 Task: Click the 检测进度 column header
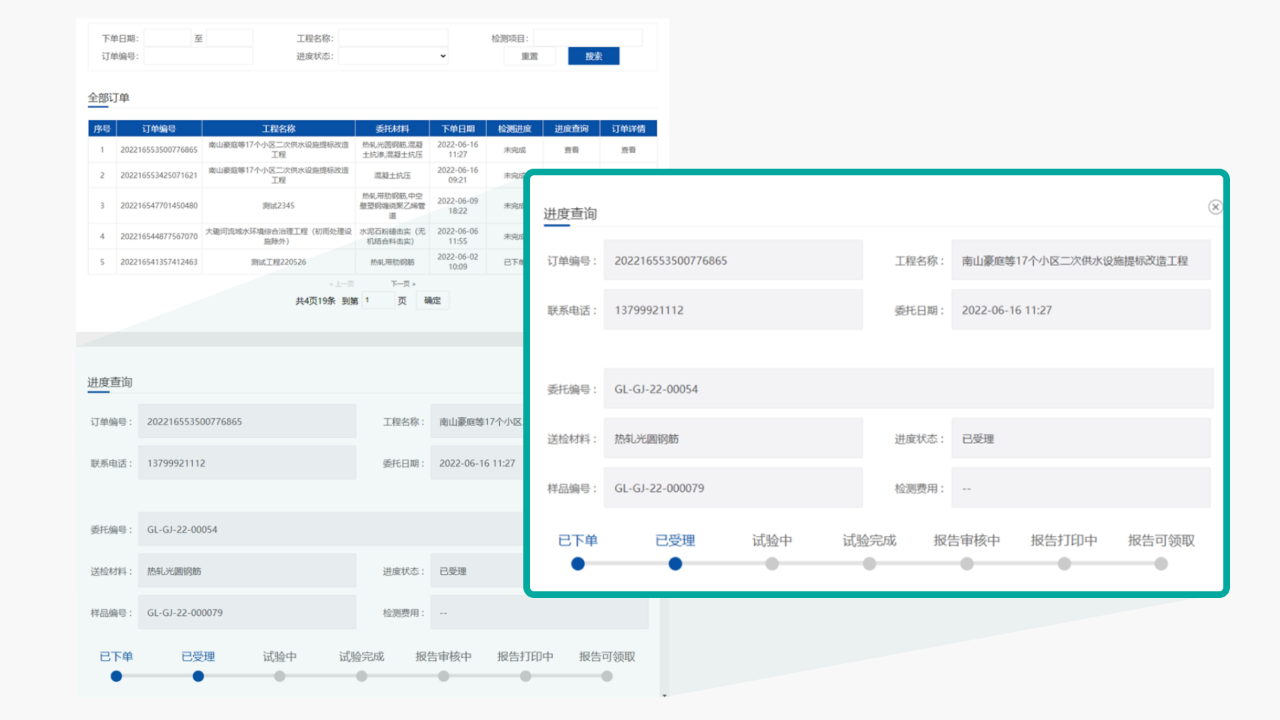point(515,129)
